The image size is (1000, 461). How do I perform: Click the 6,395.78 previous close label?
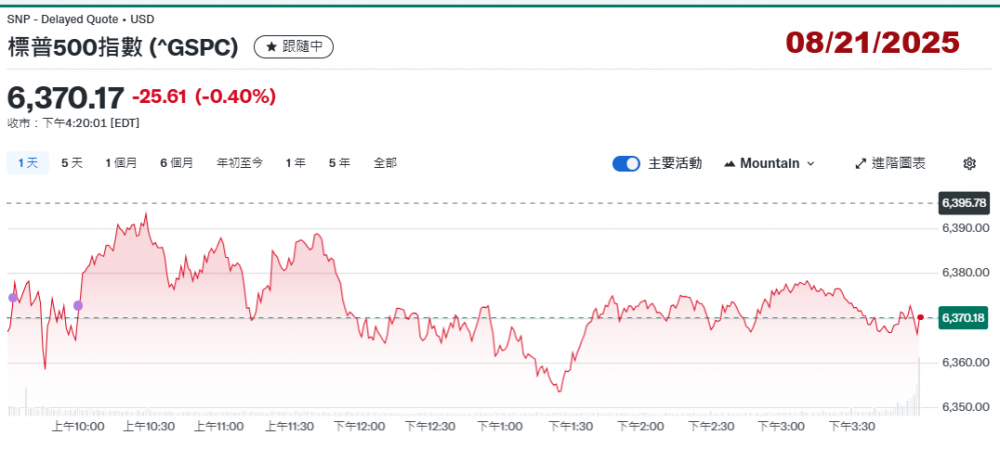963,203
